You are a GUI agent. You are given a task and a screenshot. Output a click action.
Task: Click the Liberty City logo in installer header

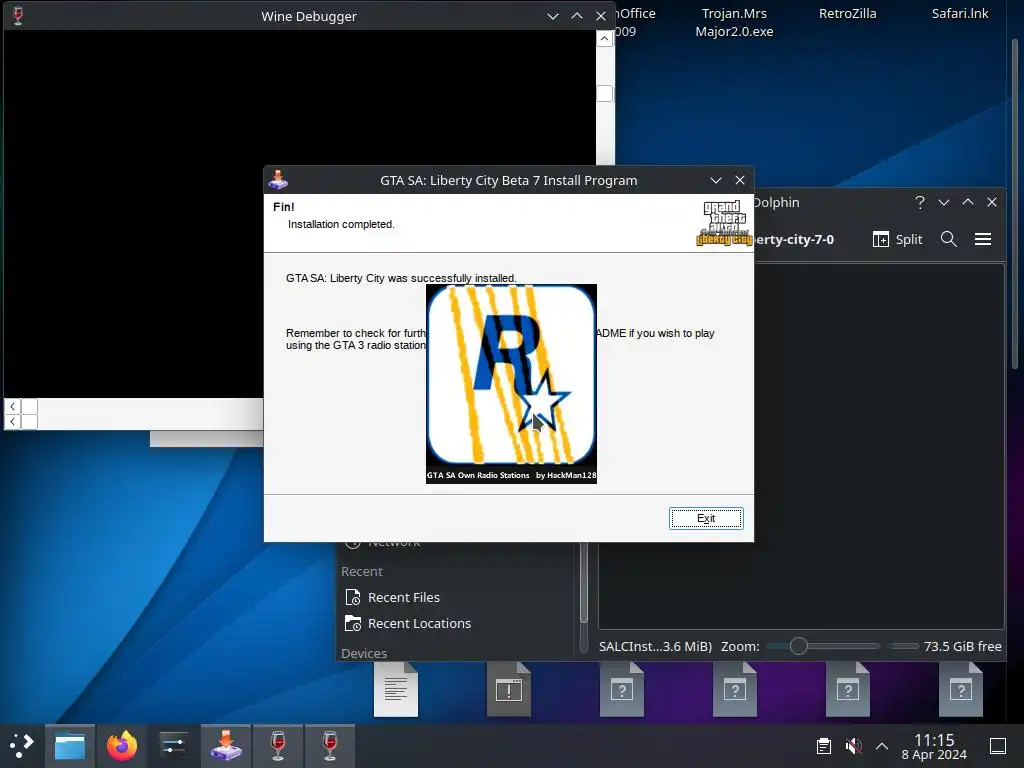click(724, 223)
